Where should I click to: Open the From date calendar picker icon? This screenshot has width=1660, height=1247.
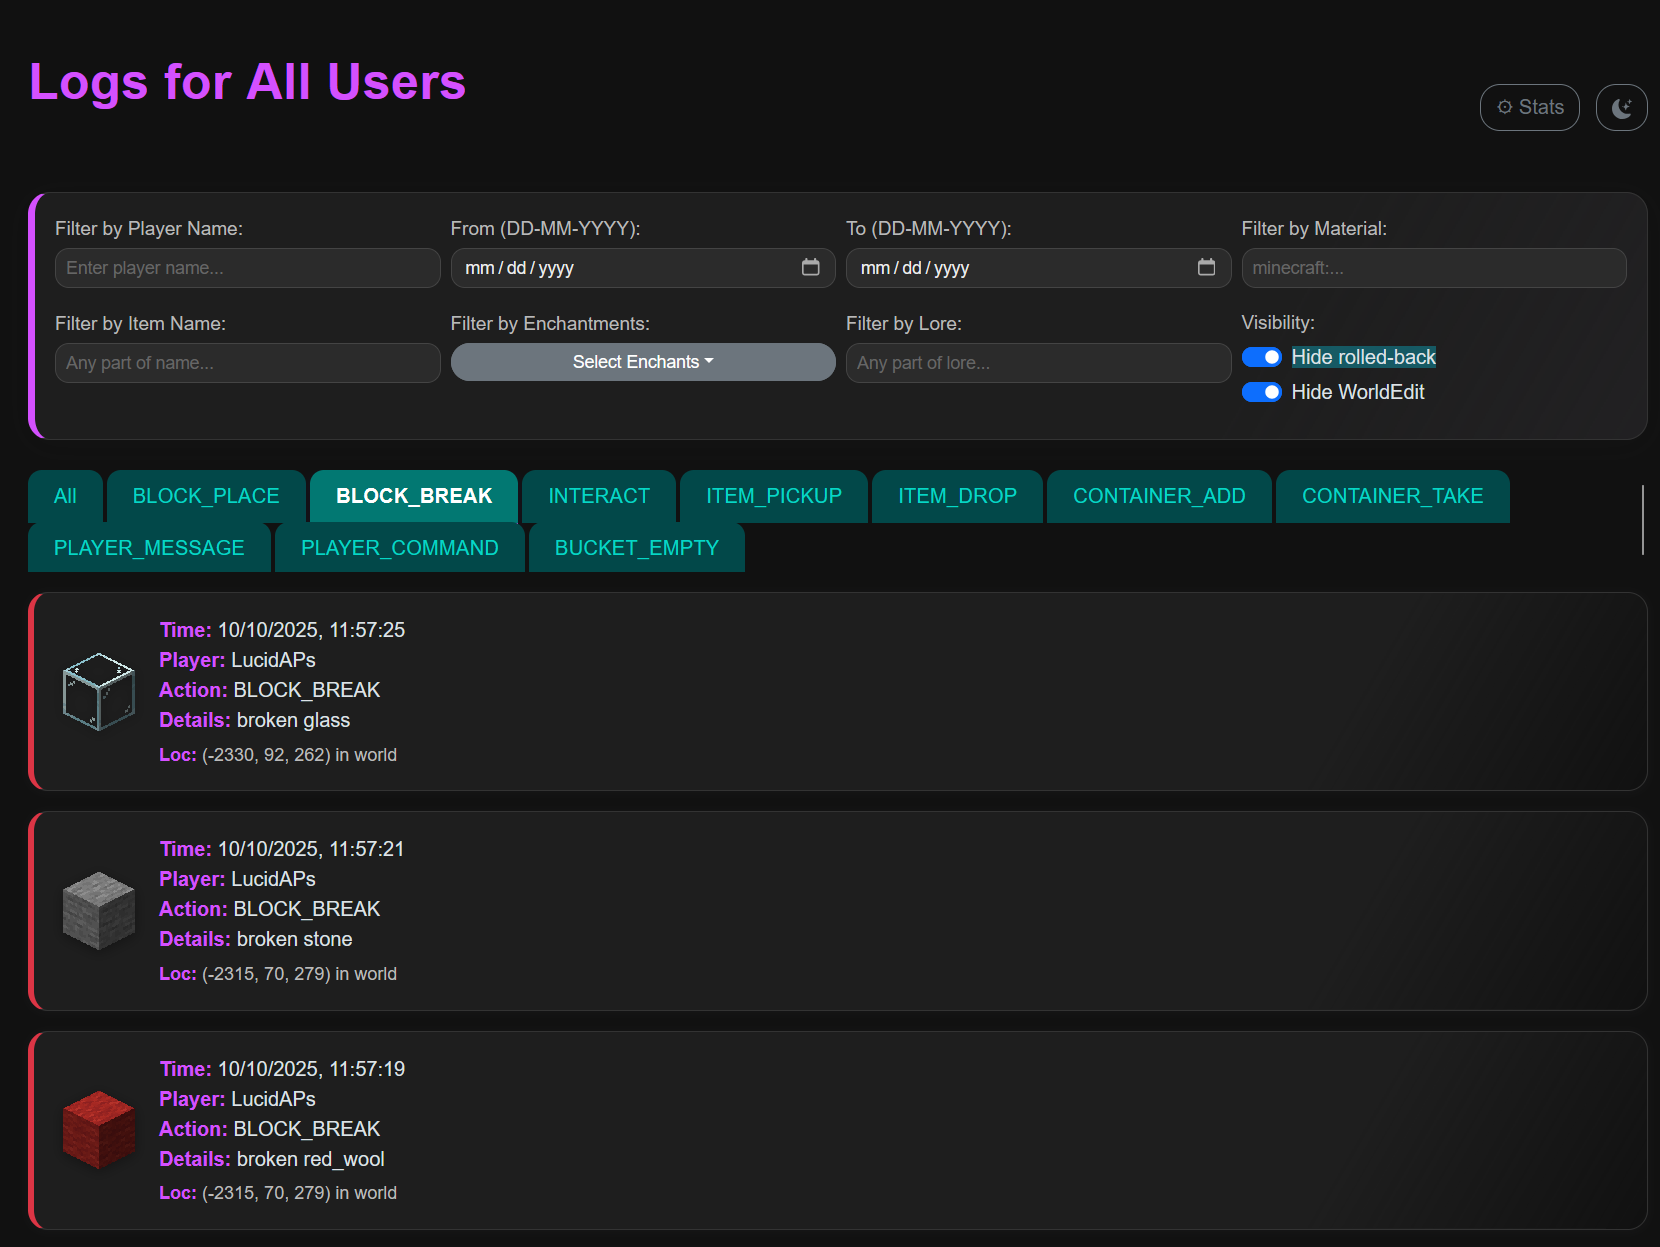point(810,268)
